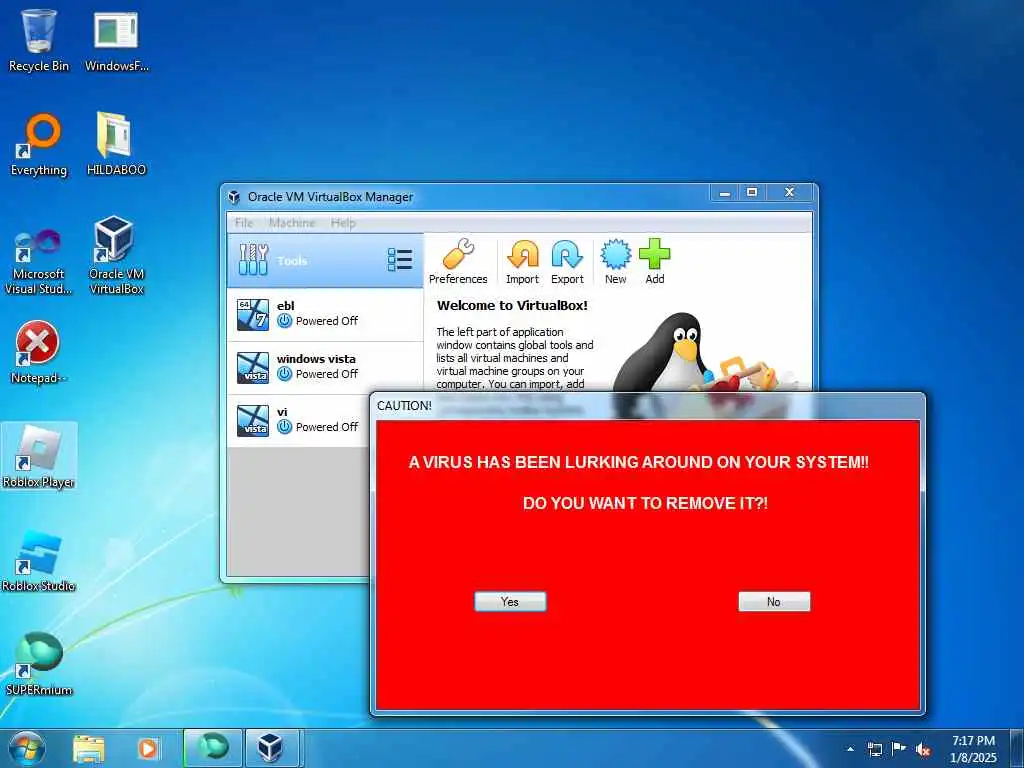Click the Welcome to VirtualBox! heading
The width and height of the screenshot is (1024, 768).
[x=512, y=305]
